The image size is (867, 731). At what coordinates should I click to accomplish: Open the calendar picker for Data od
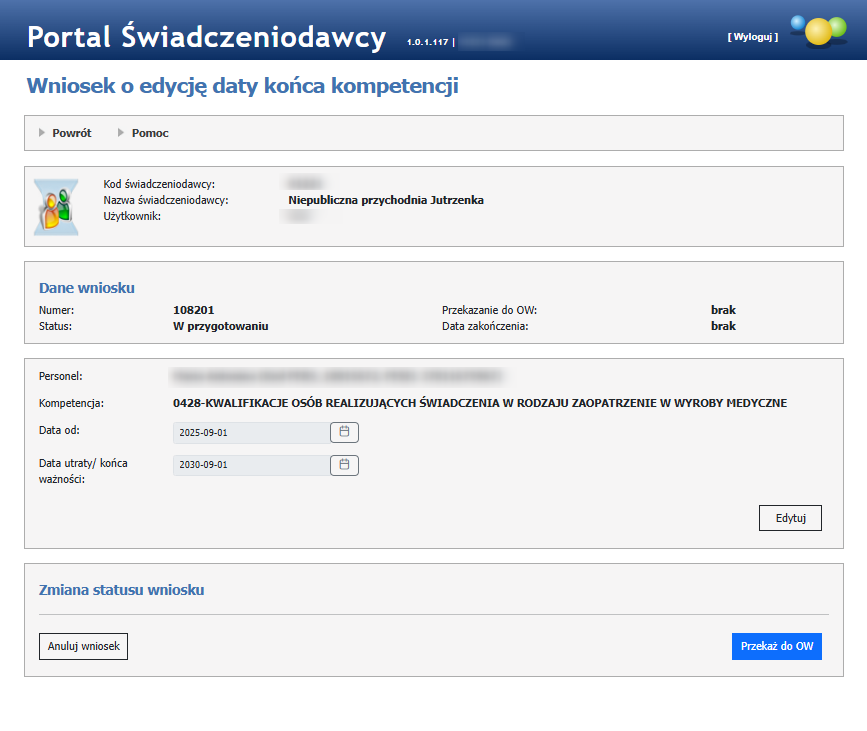click(x=344, y=432)
